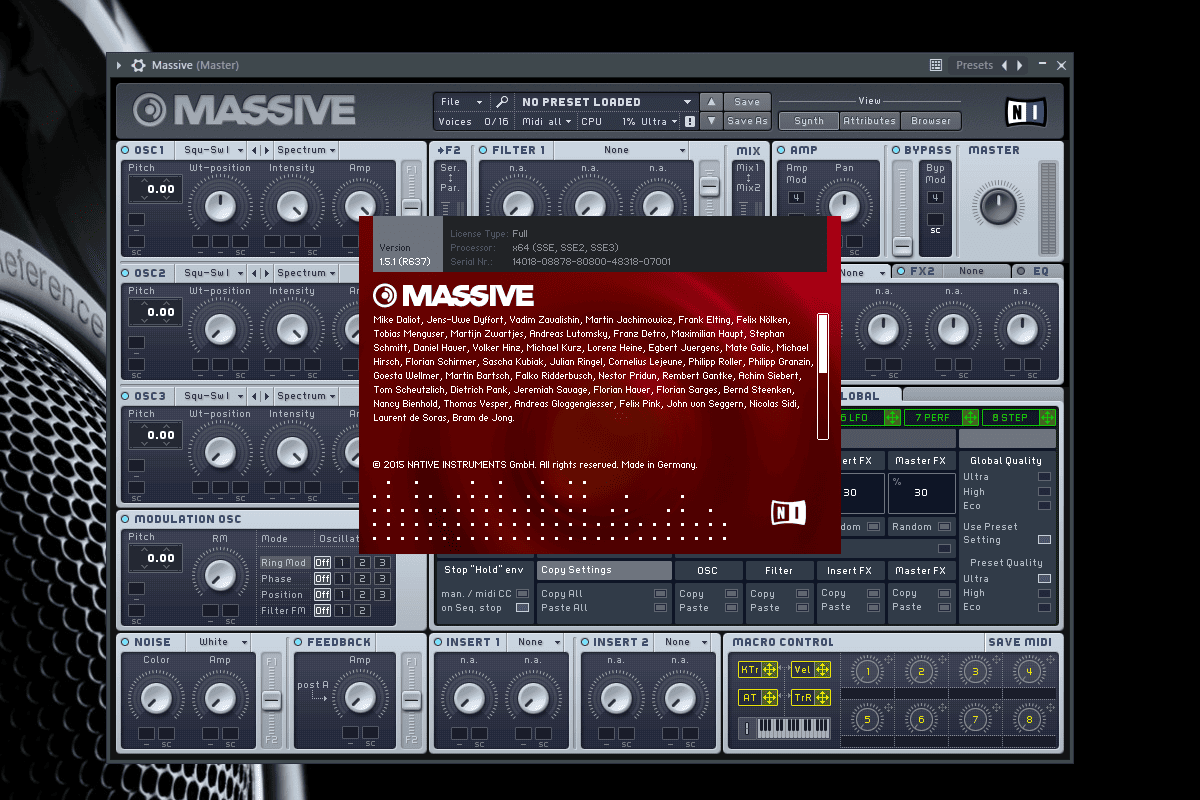
Task: Select the 8 STEP modulation tab
Action: point(1019,418)
